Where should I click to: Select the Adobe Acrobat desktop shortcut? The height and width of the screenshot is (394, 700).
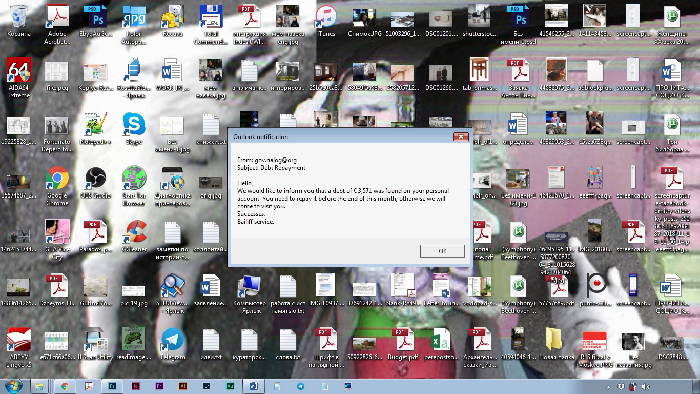[58, 25]
